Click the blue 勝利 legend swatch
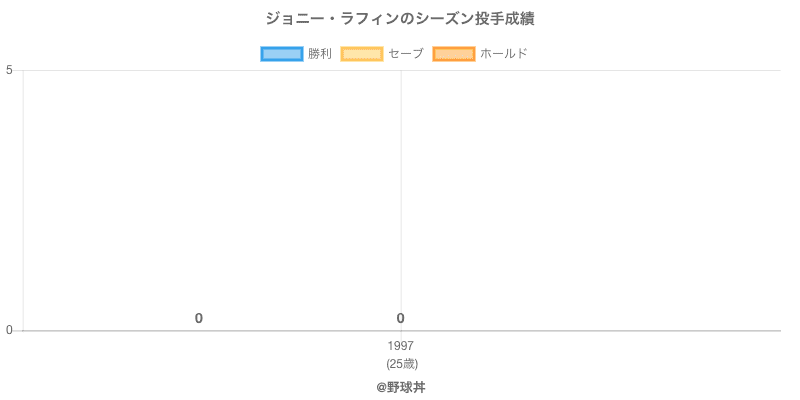Viewport: 800px width, 400px height. (281, 53)
